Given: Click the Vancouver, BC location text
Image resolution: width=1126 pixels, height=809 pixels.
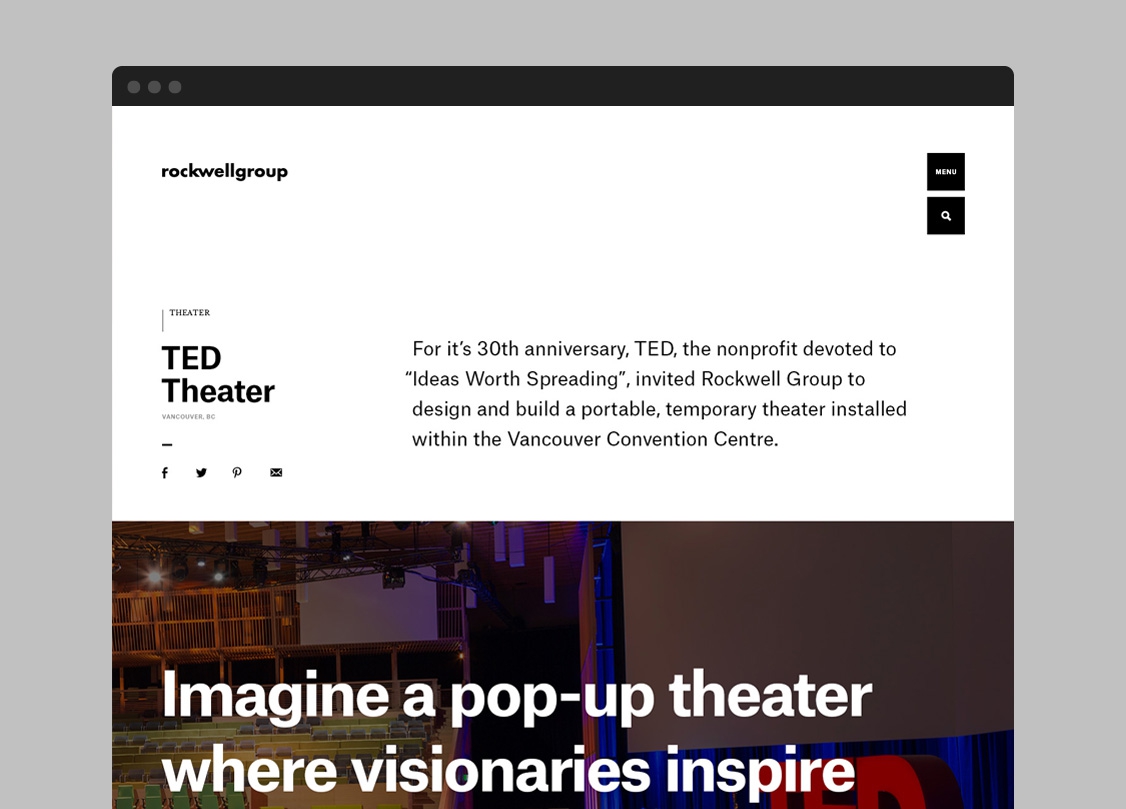Looking at the screenshot, I should click(x=188, y=417).
